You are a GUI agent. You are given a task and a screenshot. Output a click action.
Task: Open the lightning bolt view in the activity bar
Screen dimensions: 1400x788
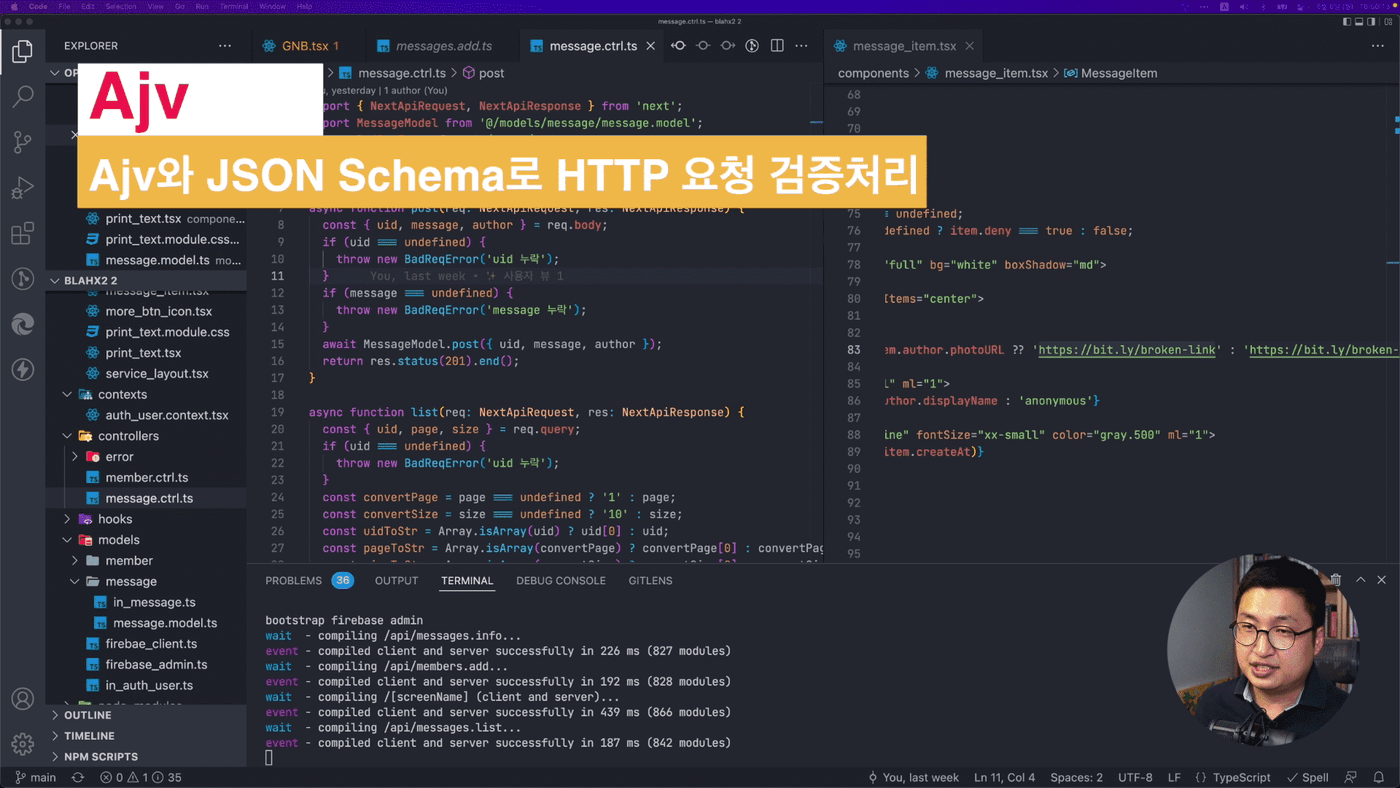22,370
